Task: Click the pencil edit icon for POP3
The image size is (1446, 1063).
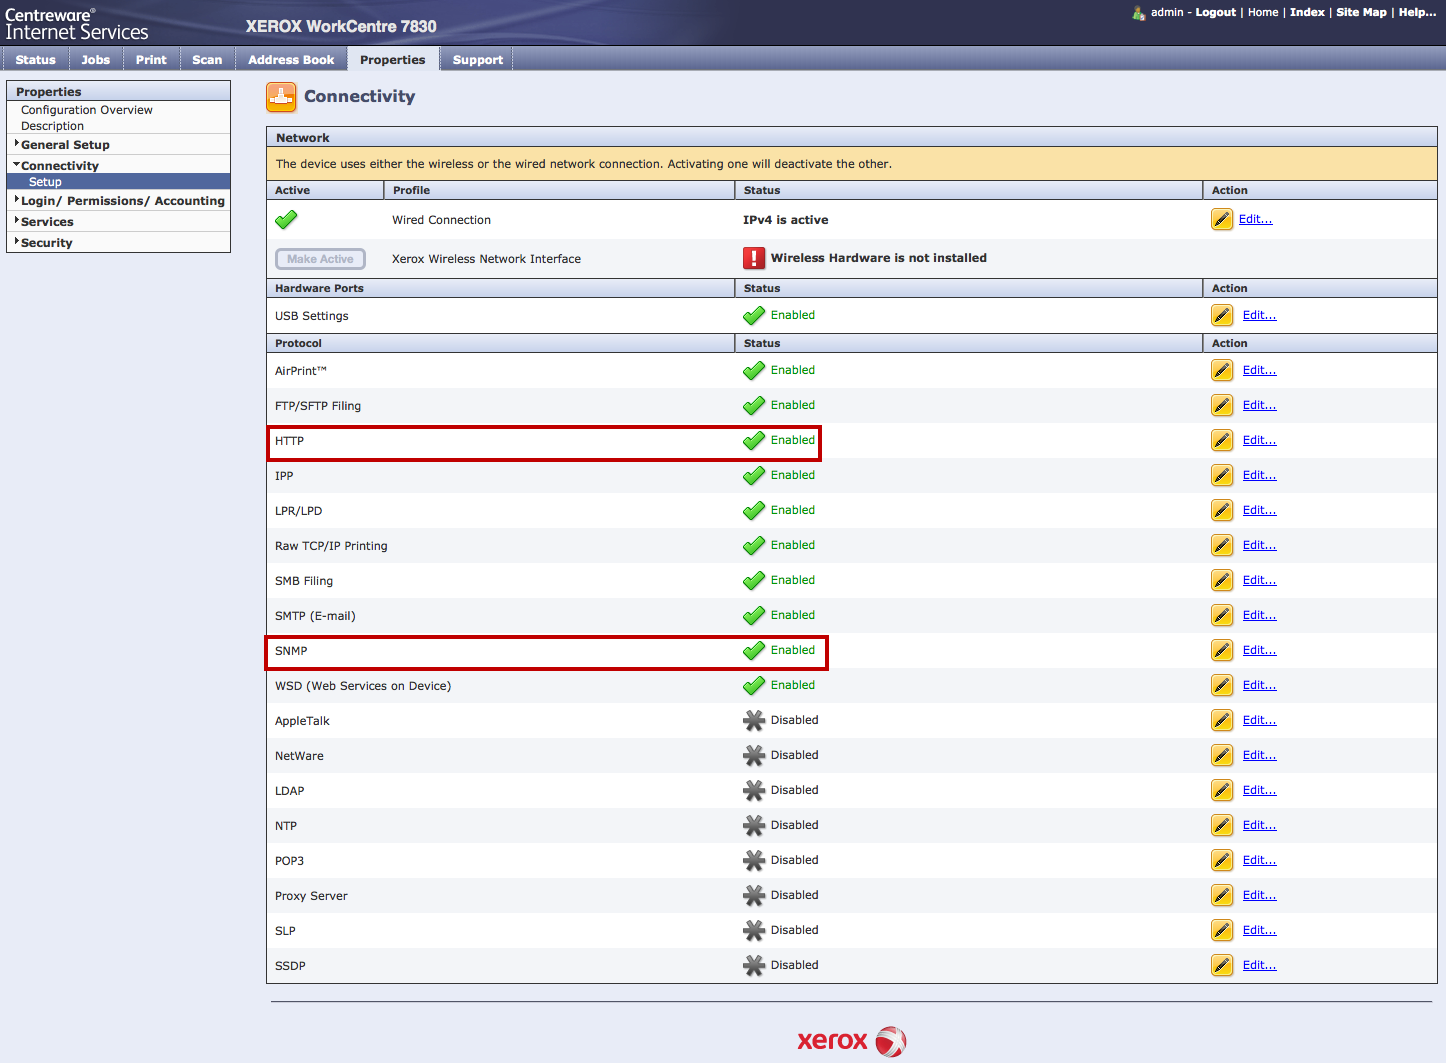Action: pos(1222,861)
